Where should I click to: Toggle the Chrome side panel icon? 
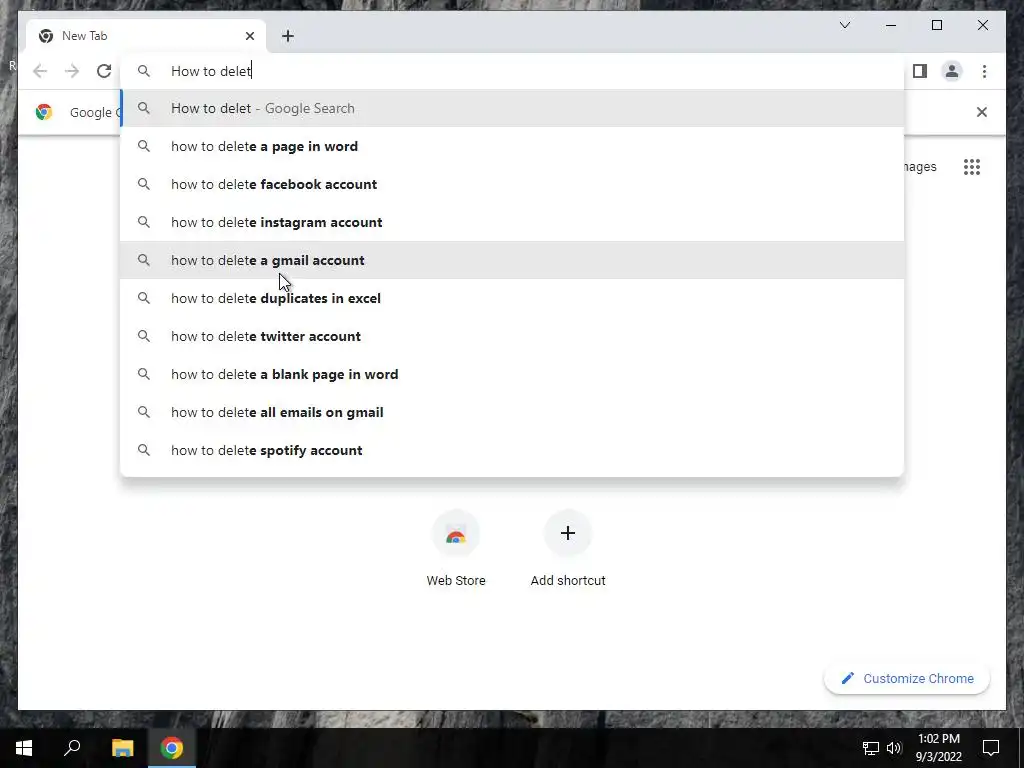coord(920,71)
